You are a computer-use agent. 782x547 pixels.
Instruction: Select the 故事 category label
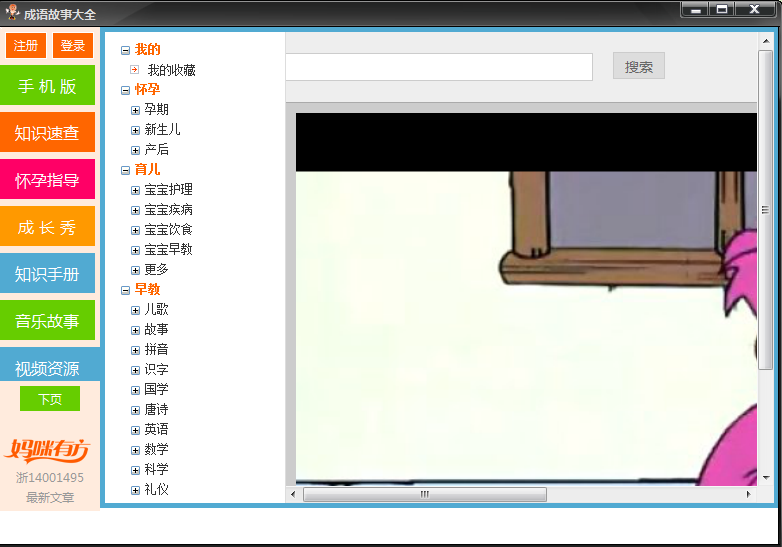click(x=157, y=330)
